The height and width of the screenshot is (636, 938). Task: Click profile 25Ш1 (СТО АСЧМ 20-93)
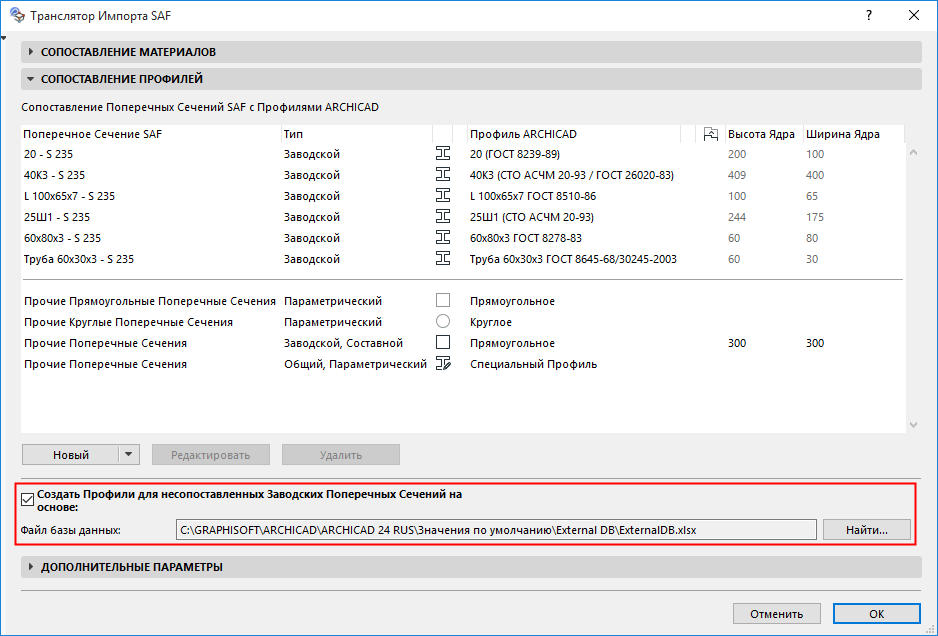(531, 217)
